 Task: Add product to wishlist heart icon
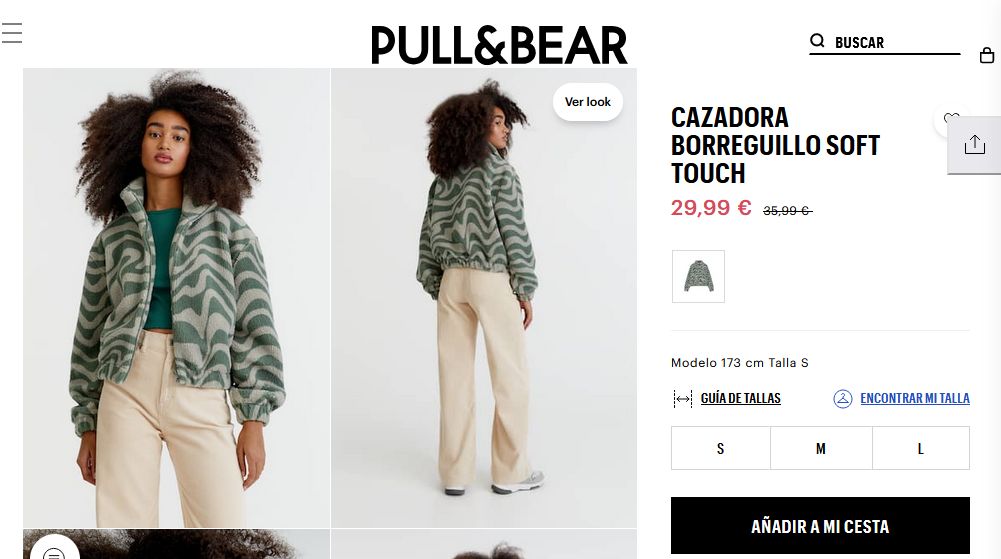tap(951, 119)
